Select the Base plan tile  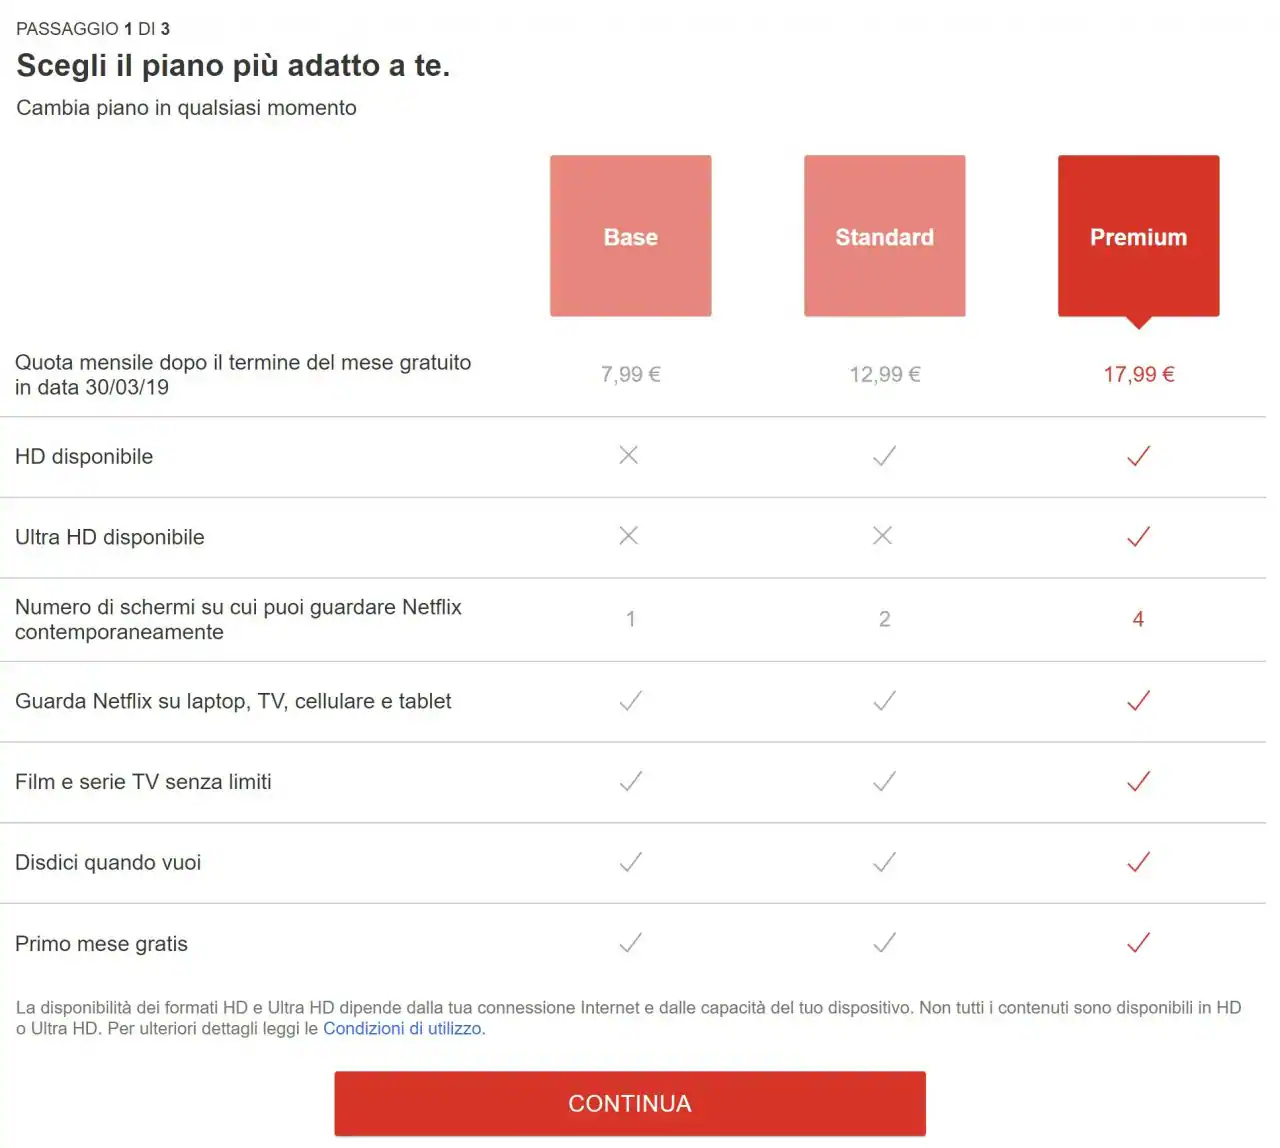click(x=630, y=236)
